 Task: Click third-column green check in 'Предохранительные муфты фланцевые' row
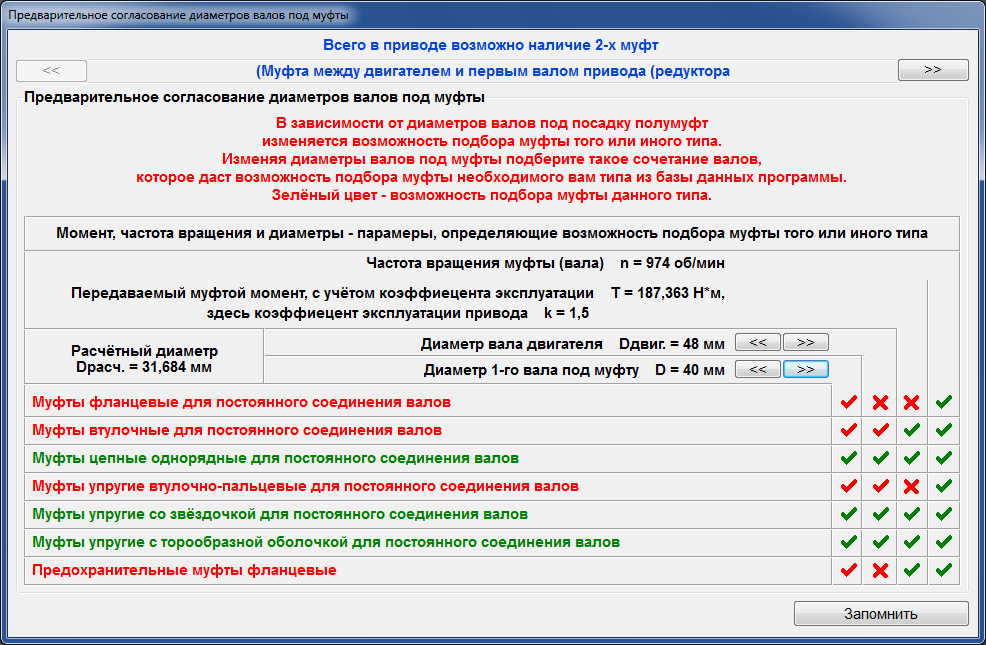(912, 570)
